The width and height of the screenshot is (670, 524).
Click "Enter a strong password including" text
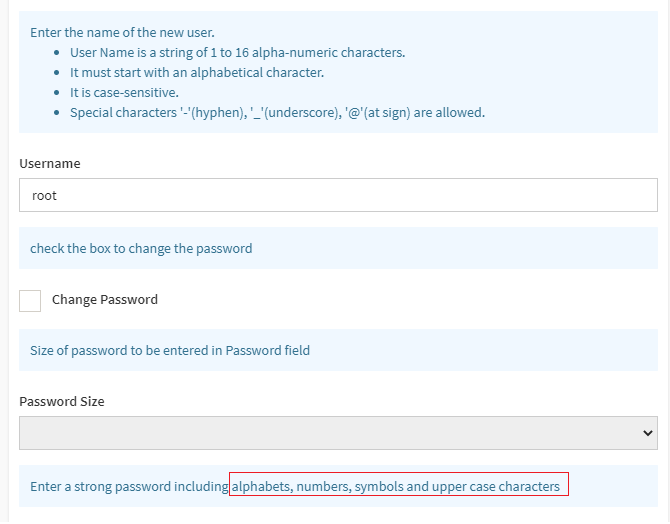pyautogui.click(x=129, y=487)
